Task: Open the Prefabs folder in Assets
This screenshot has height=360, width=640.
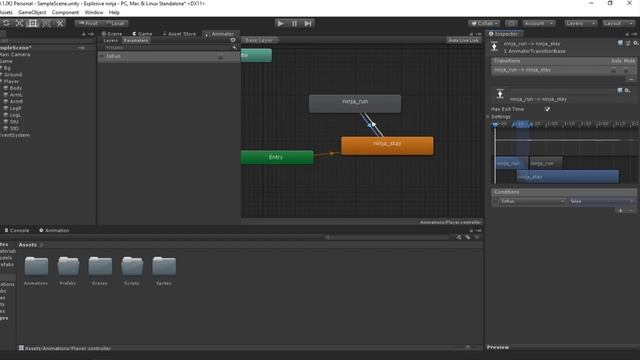Action: (x=68, y=271)
